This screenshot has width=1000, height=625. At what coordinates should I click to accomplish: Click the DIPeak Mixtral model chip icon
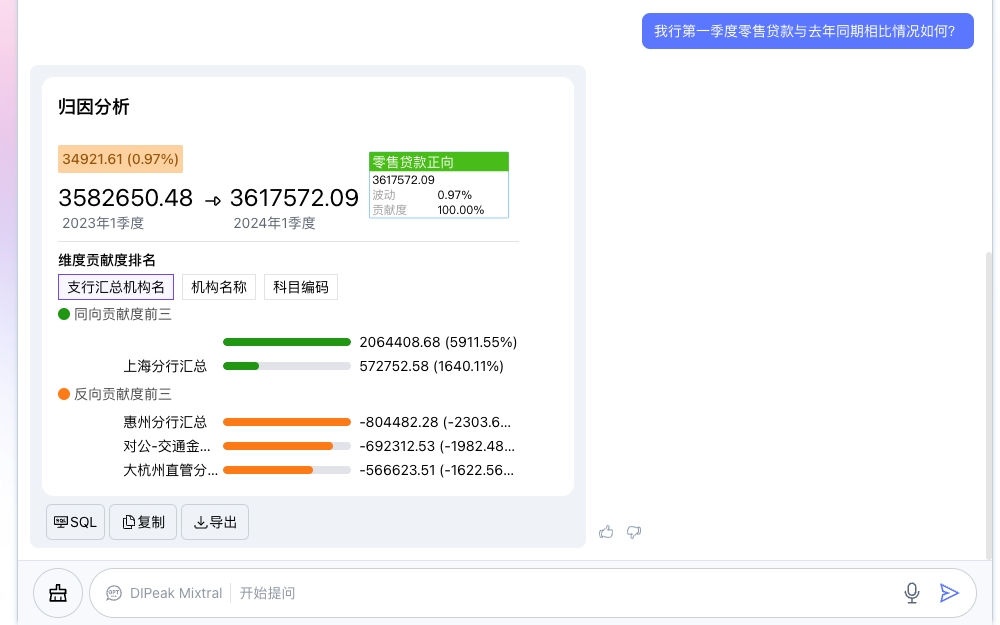point(113,592)
